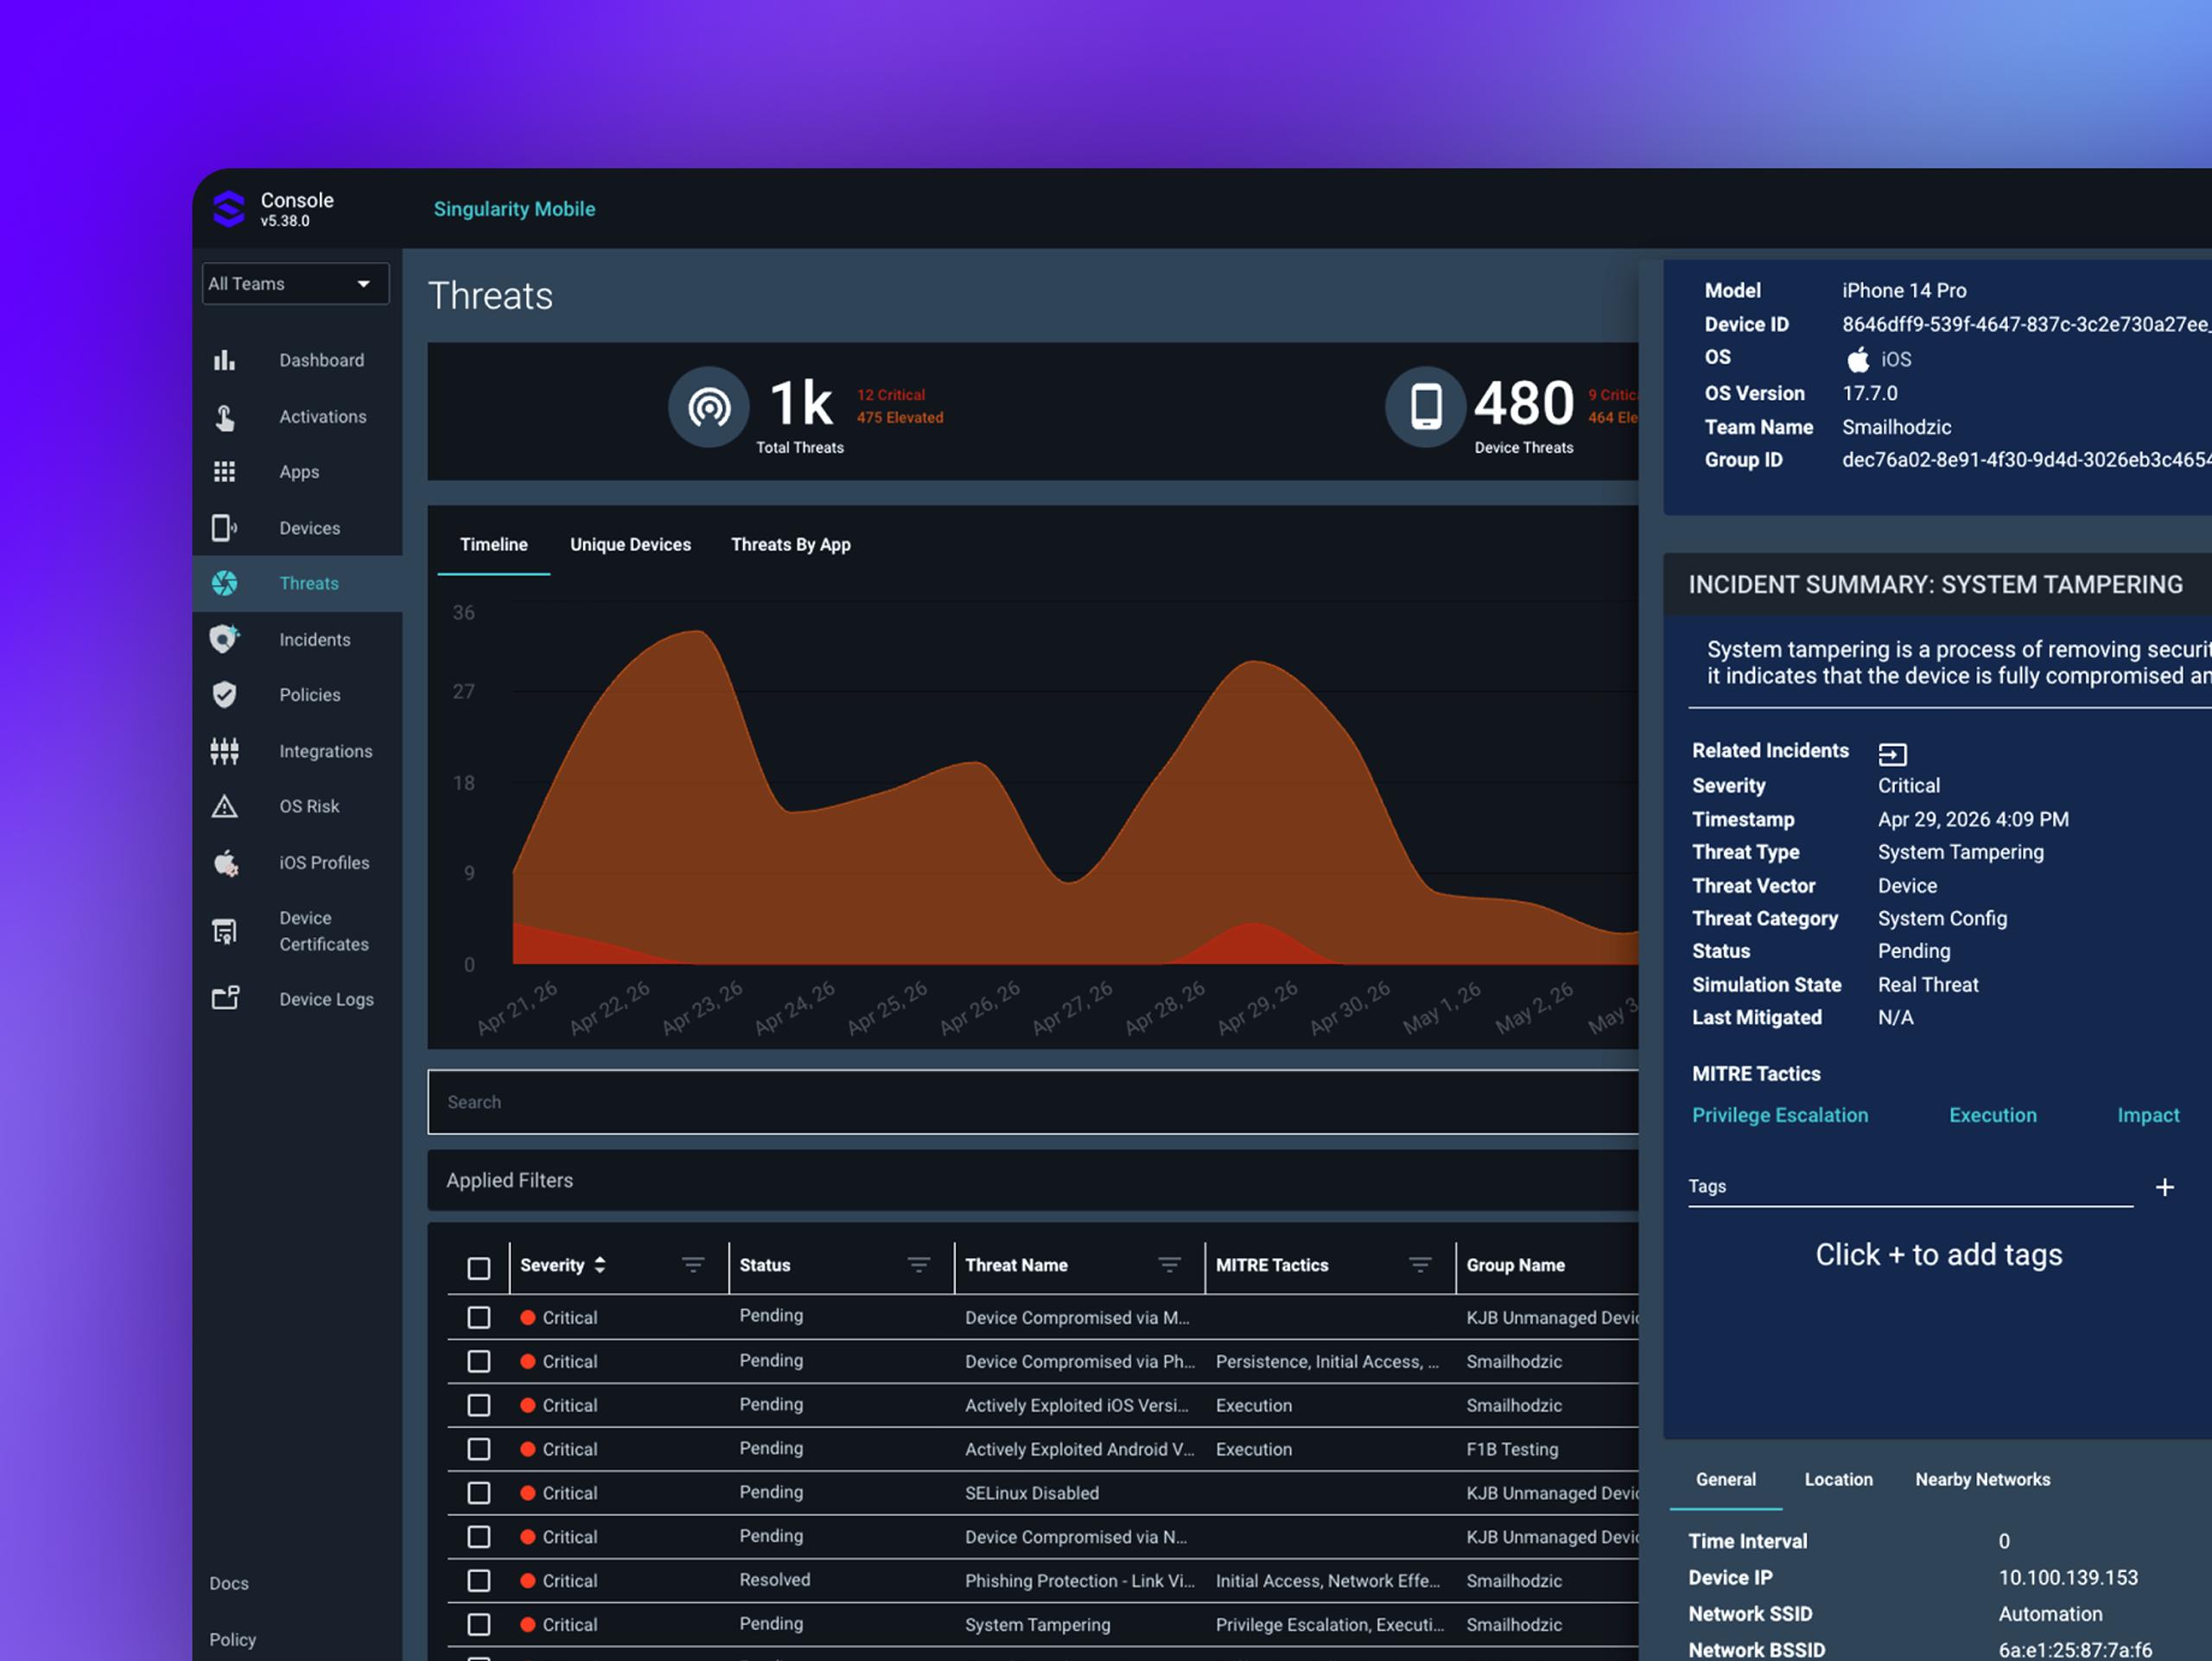This screenshot has width=2212, height=1661.
Task: Click the iOS Profiles apple icon
Action: coord(226,863)
